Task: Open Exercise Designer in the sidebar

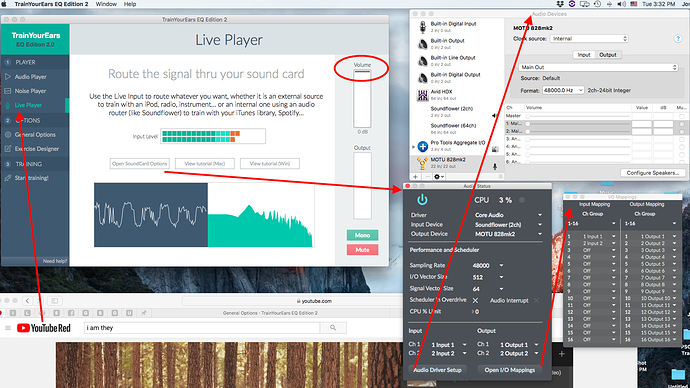Action: tap(37, 149)
